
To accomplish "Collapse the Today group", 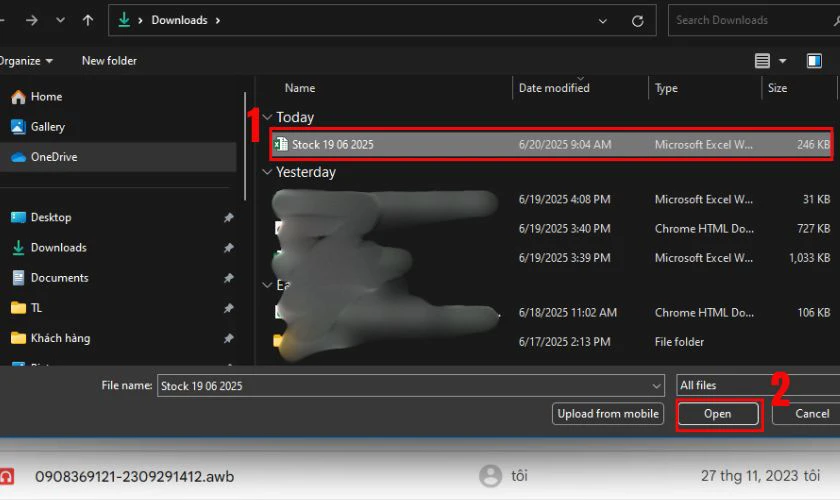I will [266, 118].
